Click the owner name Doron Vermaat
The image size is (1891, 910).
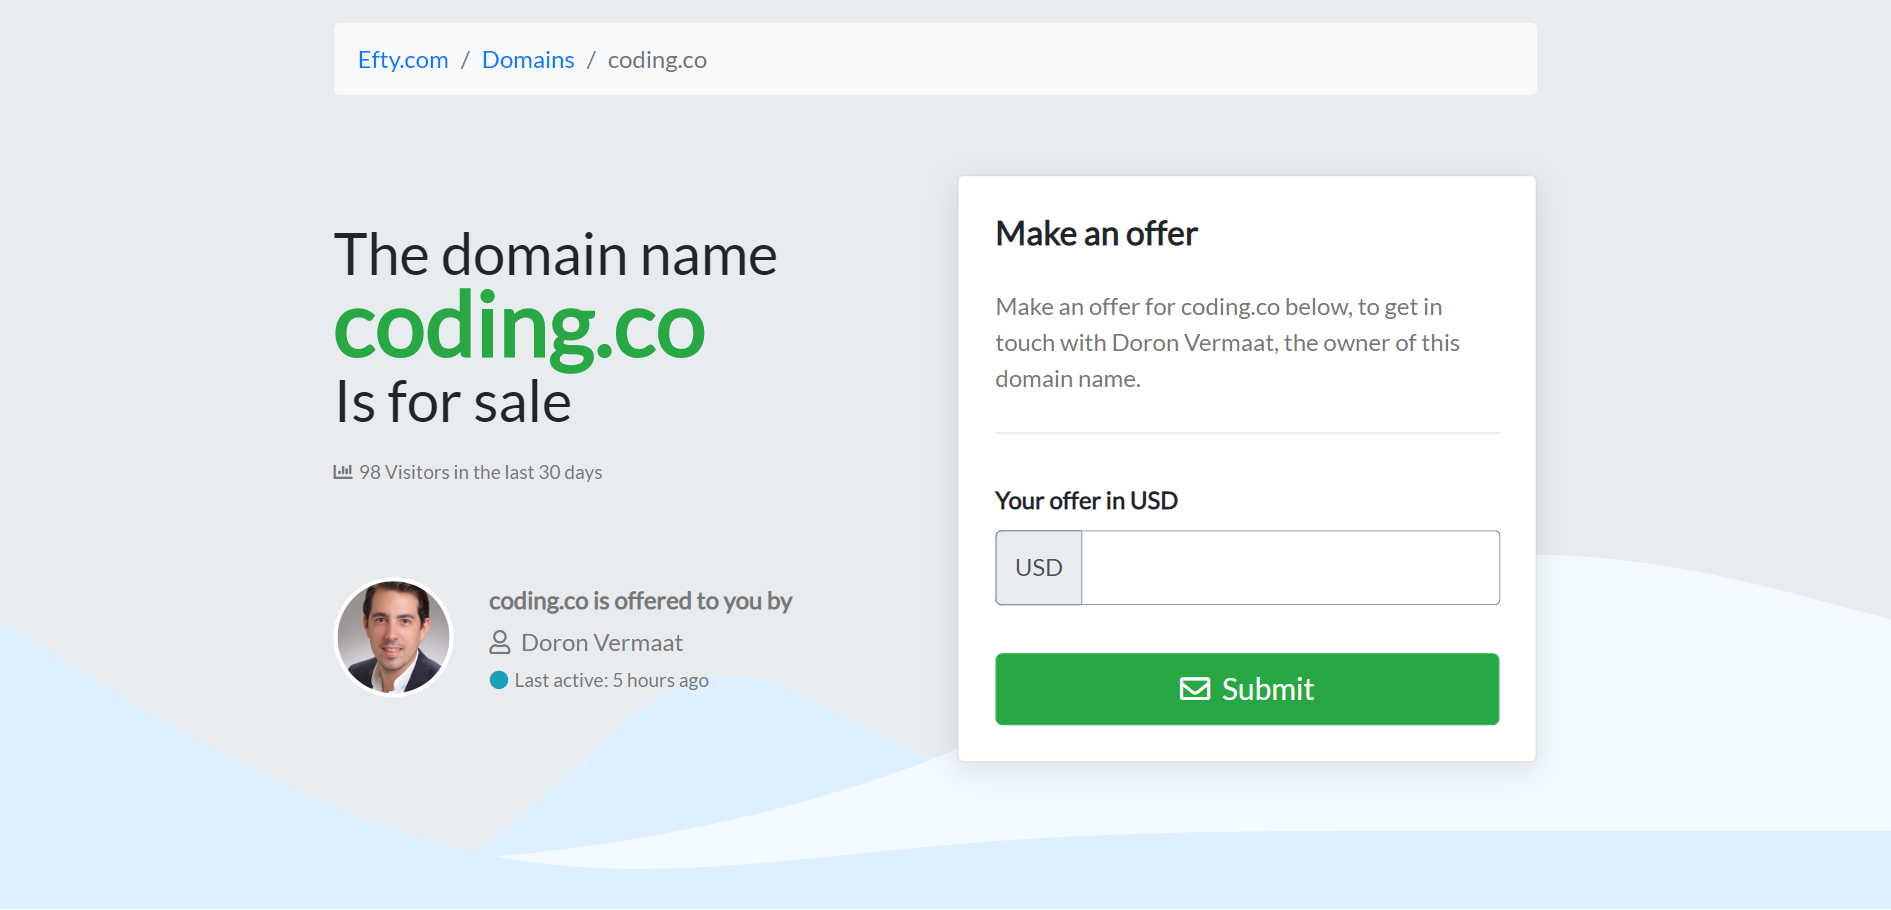click(601, 642)
